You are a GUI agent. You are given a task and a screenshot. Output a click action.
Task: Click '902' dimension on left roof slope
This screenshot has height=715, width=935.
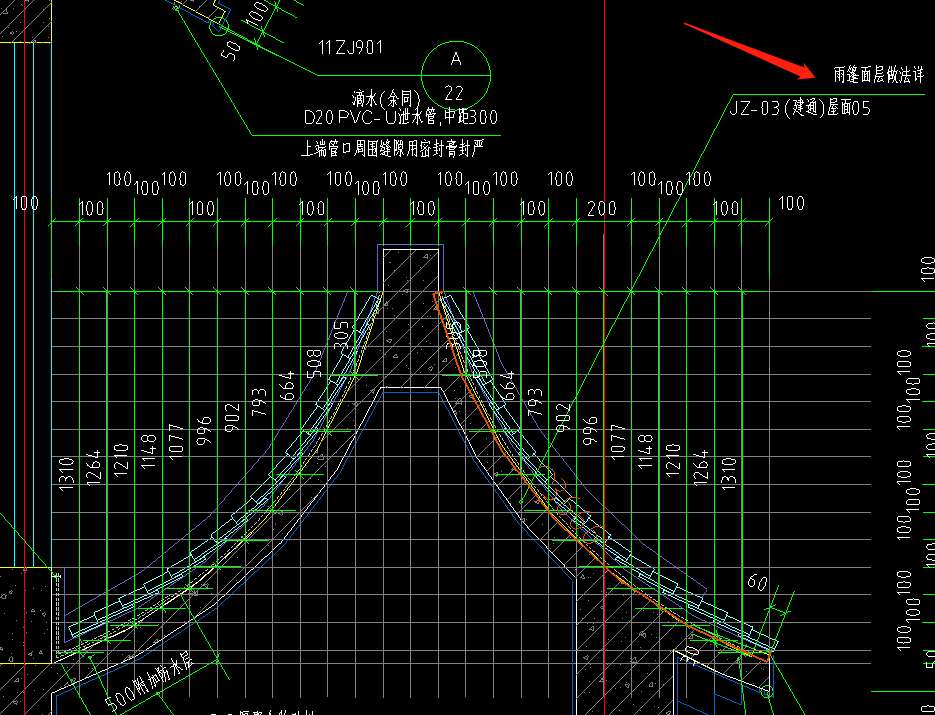click(232, 417)
